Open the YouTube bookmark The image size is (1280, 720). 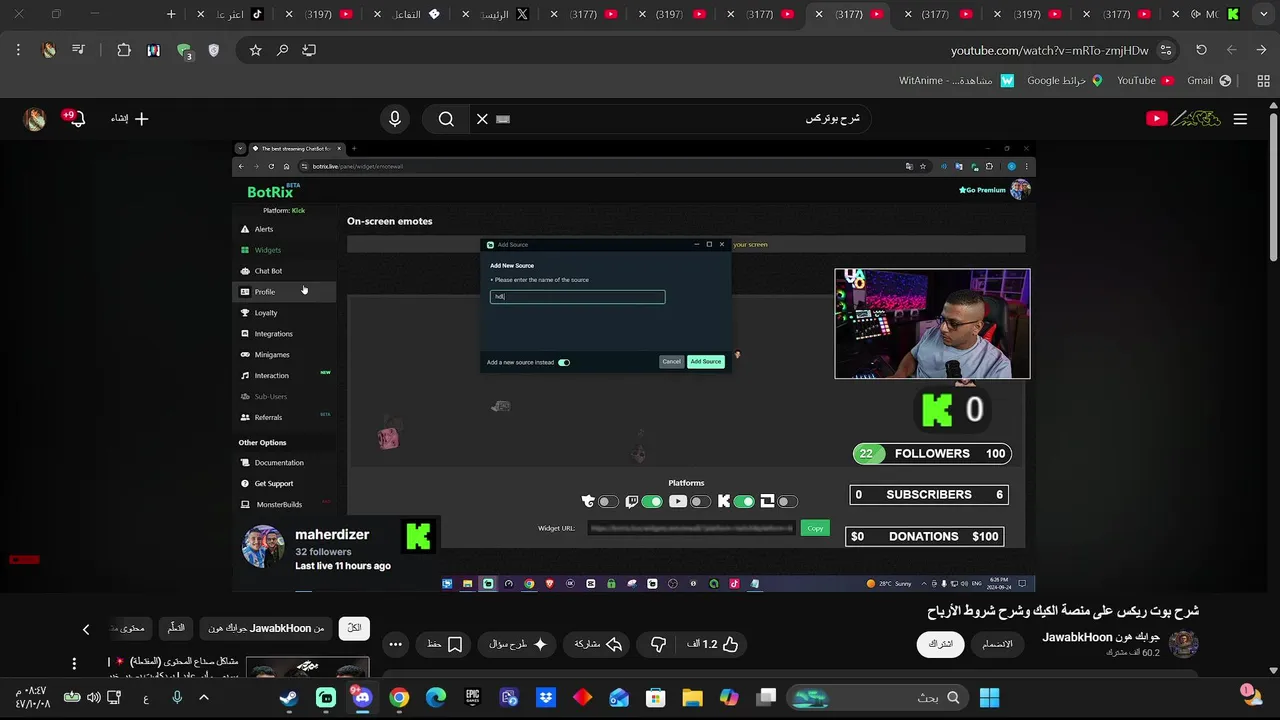[x=1144, y=80]
